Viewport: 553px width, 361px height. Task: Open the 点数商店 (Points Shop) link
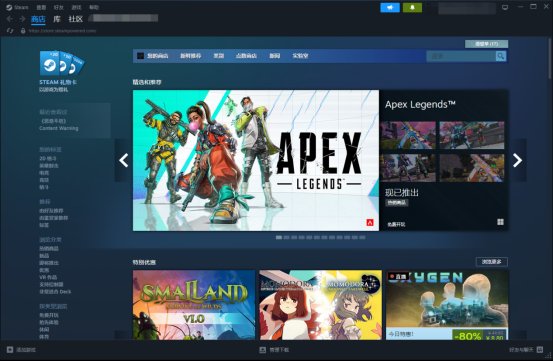246,56
